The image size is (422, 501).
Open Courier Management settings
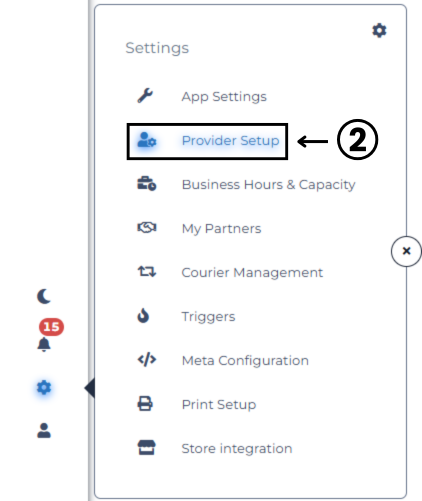[252, 273]
